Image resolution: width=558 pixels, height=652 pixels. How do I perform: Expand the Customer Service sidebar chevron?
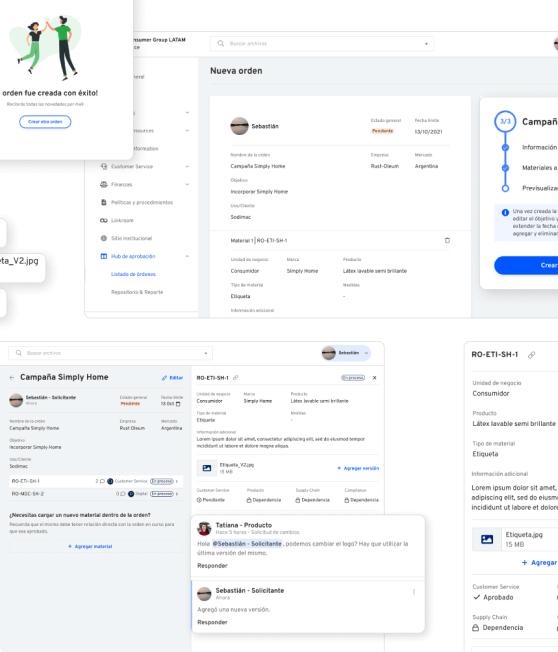(187, 166)
